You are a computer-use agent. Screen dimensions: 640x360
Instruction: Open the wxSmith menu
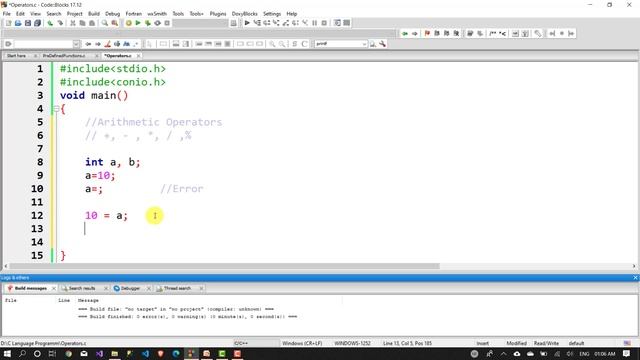pyautogui.click(x=157, y=13)
